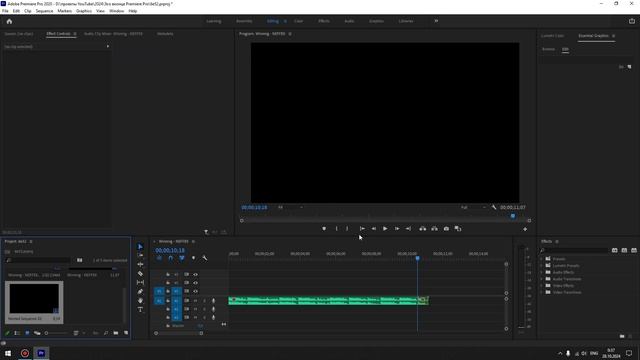640x360 pixels.
Task: Open the Program monitor Button Editor plus
Action: point(525,229)
